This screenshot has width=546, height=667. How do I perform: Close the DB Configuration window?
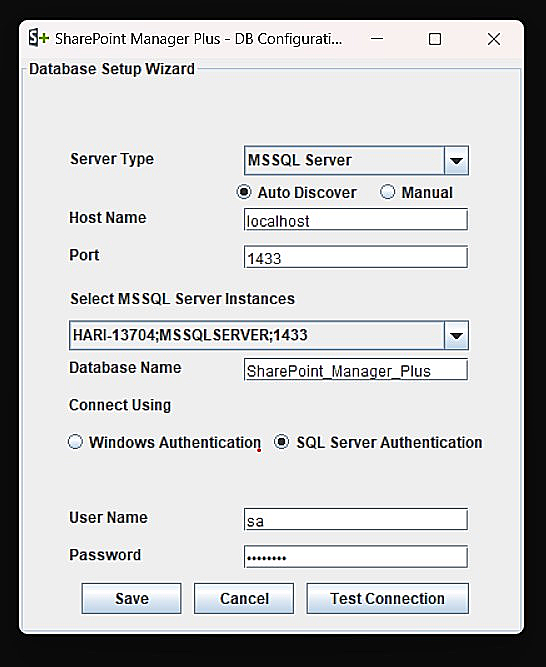point(494,39)
